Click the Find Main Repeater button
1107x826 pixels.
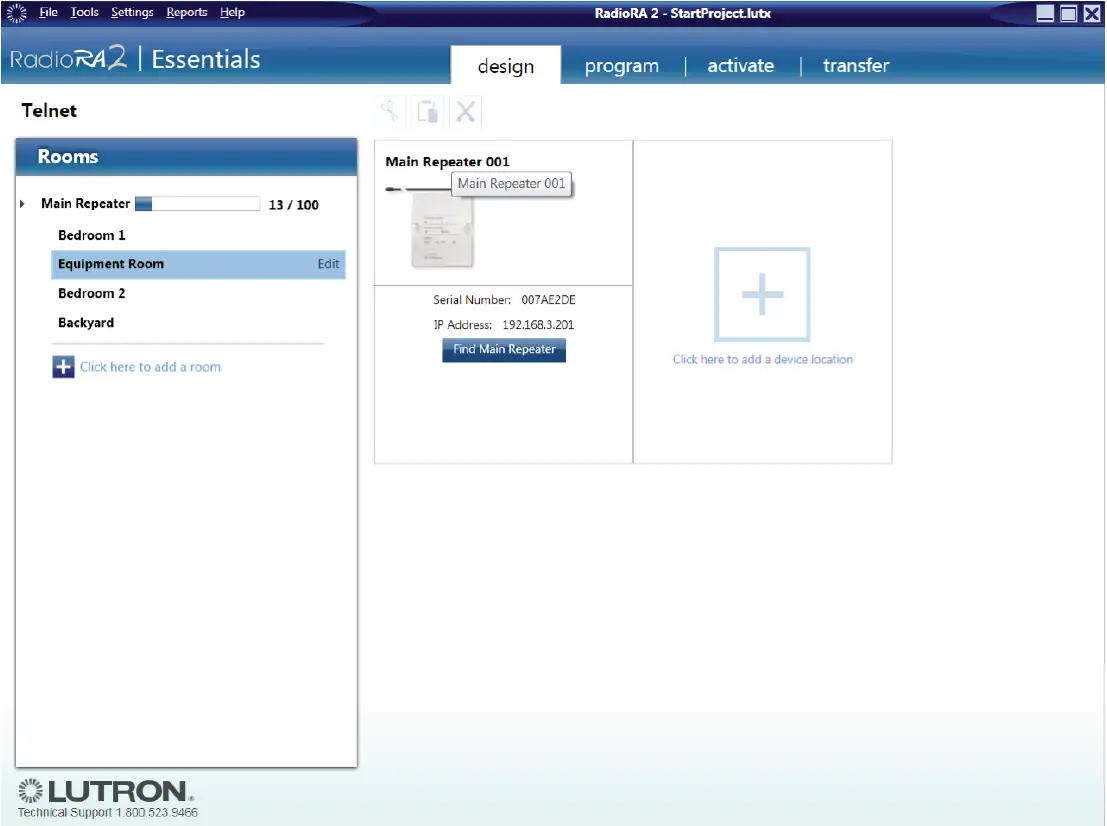504,349
